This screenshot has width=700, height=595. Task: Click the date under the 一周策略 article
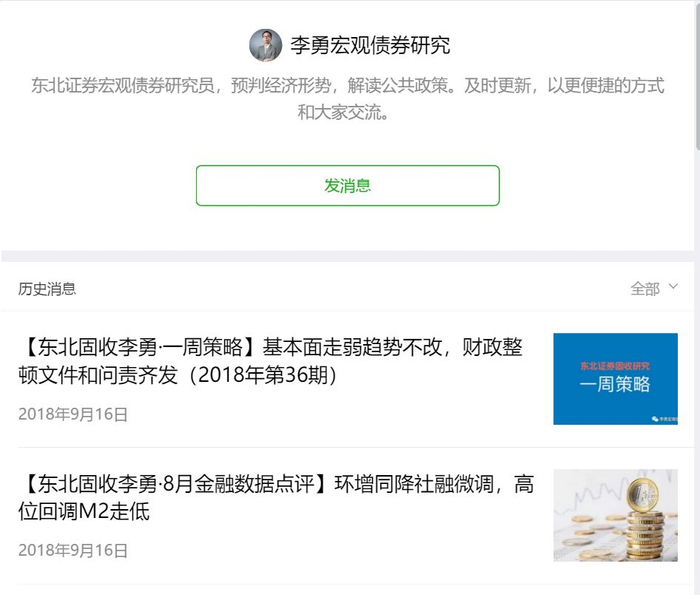(x=73, y=414)
